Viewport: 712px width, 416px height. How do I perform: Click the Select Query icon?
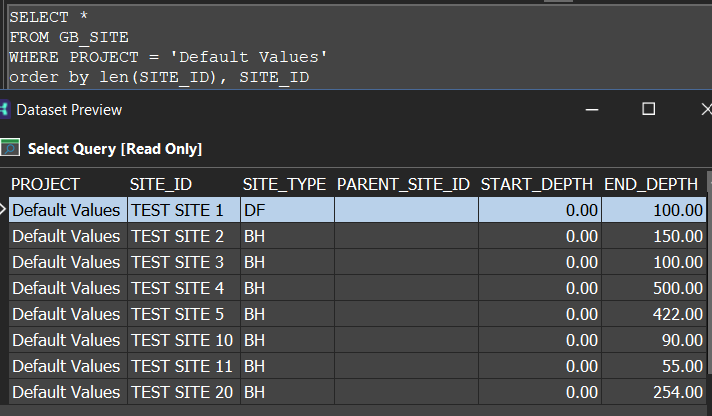coord(10,148)
